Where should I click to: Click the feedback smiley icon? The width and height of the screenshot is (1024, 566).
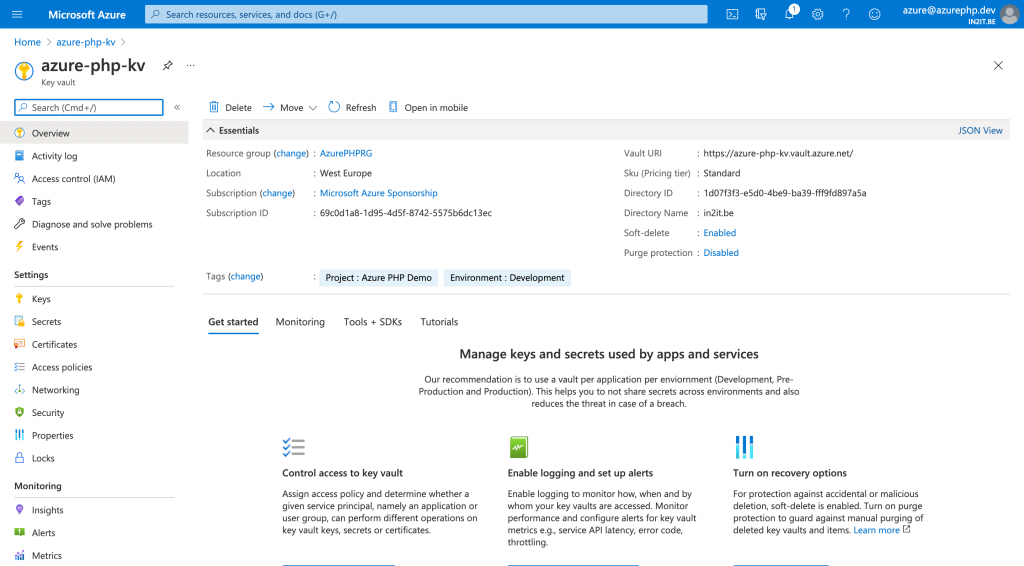pos(874,14)
